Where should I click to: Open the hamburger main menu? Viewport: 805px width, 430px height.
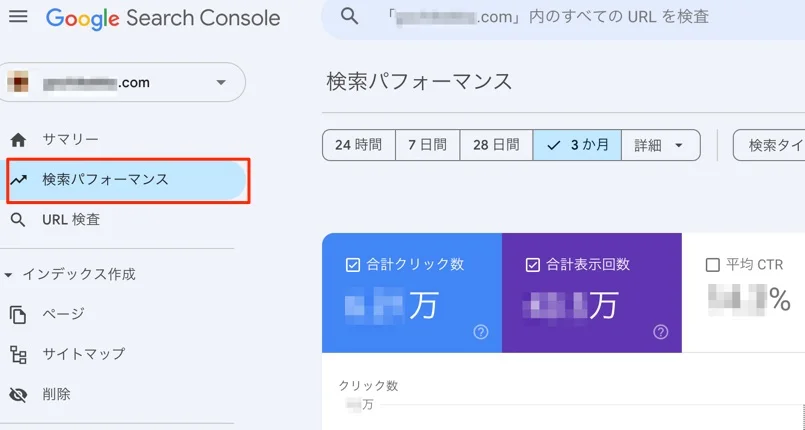point(18,17)
